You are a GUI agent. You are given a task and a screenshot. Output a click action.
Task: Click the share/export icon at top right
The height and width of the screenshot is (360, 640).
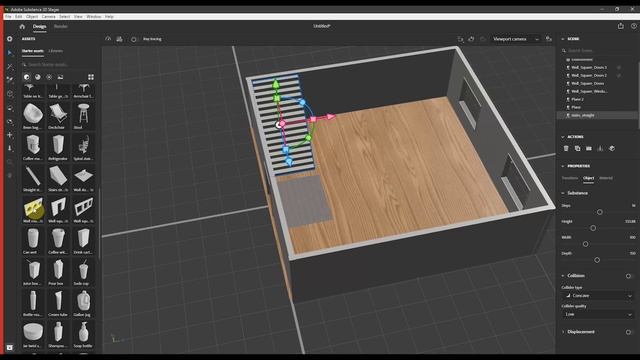pyautogui.click(x=620, y=26)
